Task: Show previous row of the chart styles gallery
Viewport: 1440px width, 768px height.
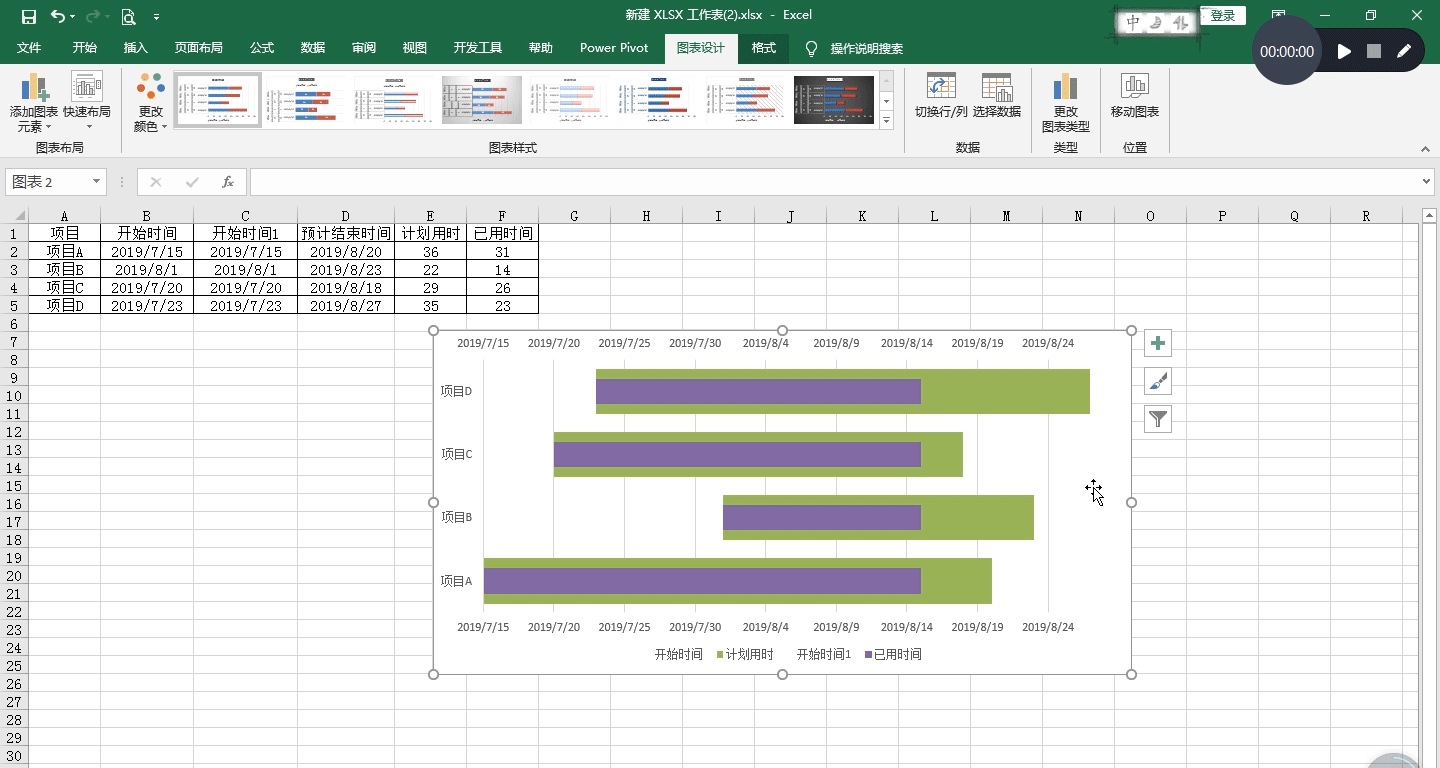Action: tap(886, 79)
